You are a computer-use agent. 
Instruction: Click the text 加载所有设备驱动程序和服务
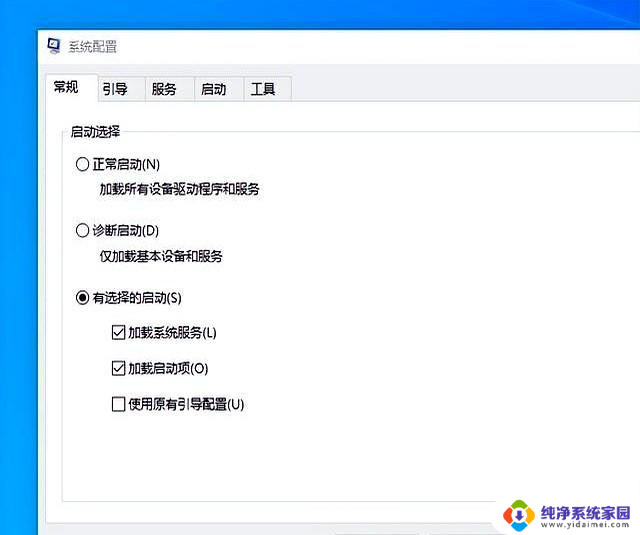point(180,189)
